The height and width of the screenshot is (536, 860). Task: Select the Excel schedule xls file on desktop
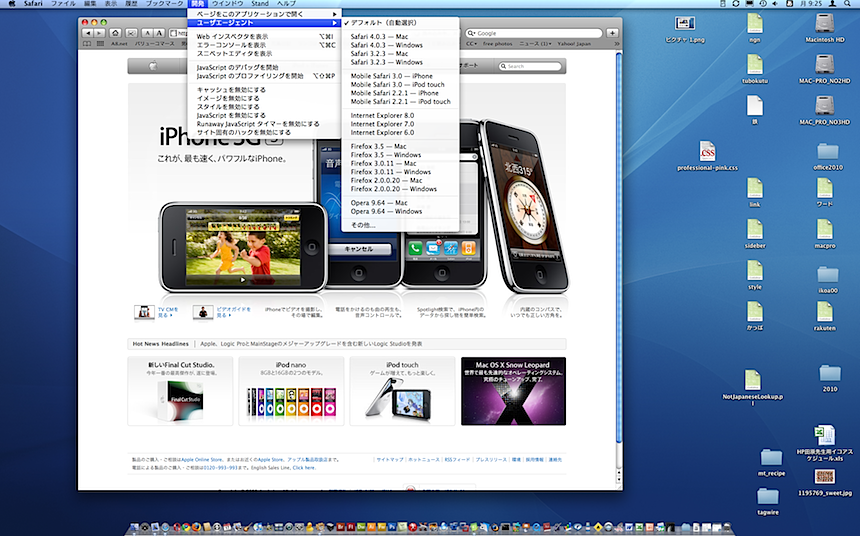point(824,443)
